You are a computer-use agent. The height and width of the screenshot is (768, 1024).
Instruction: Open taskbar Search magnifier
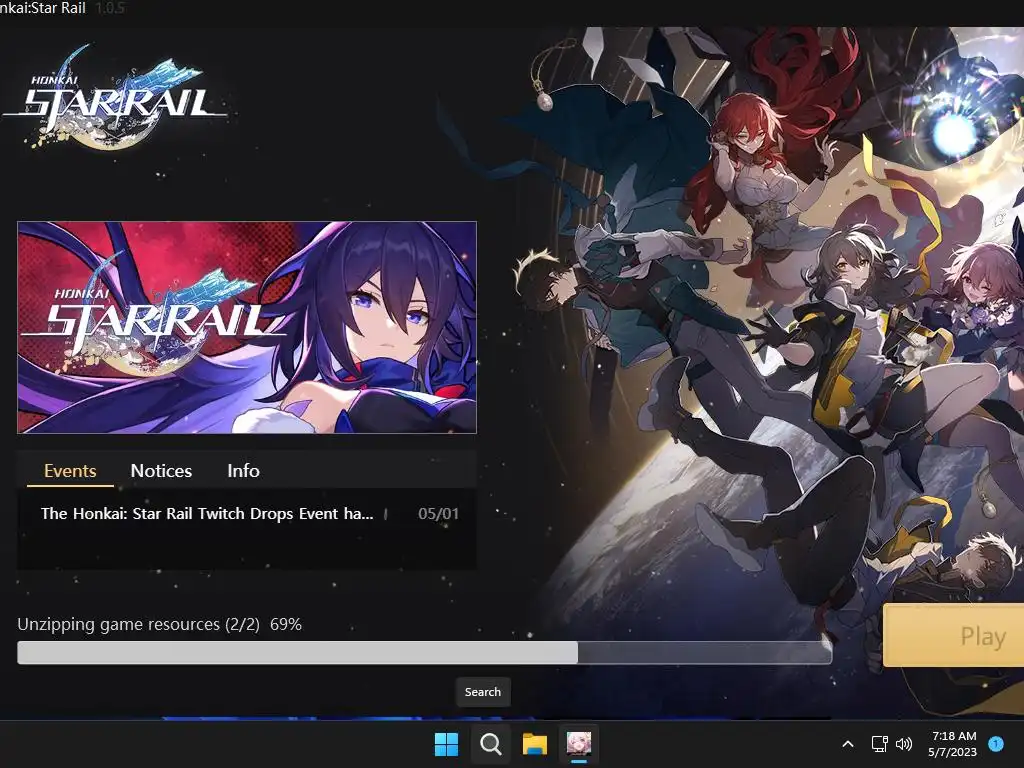(x=490, y=744)
